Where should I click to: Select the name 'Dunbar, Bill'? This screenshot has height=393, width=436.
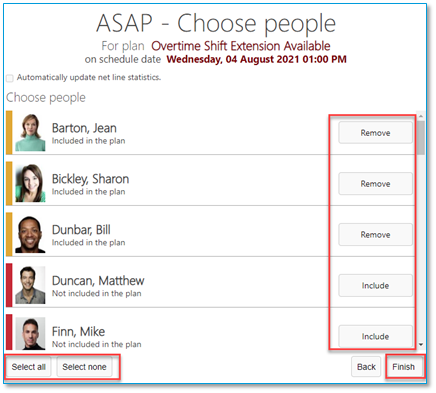point(81,230)
